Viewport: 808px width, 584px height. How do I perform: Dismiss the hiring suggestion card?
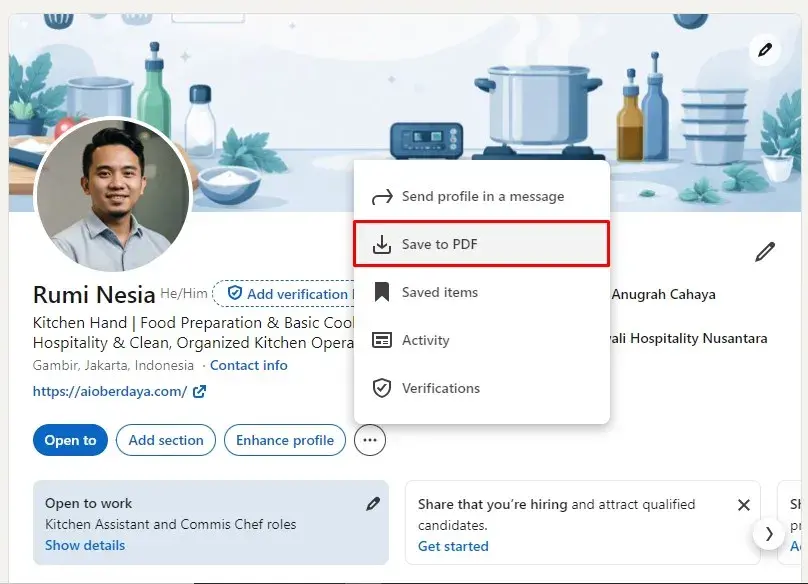click(x=743, y=504)
